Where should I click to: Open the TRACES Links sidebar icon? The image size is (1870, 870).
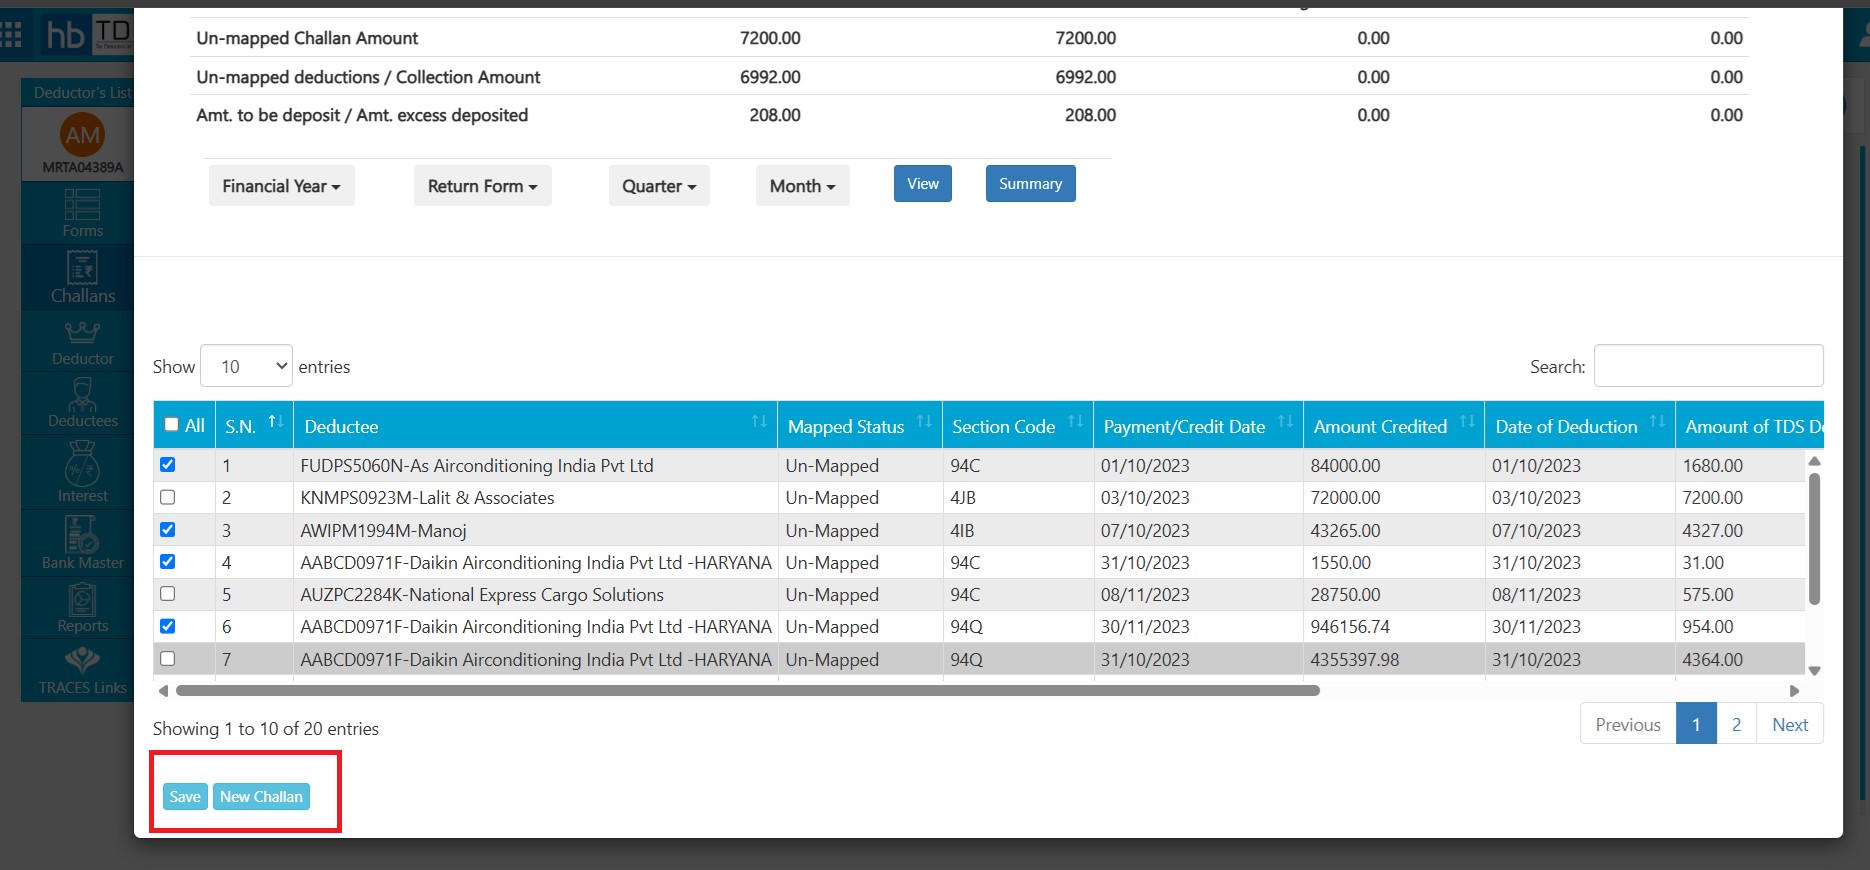[82, 671]
